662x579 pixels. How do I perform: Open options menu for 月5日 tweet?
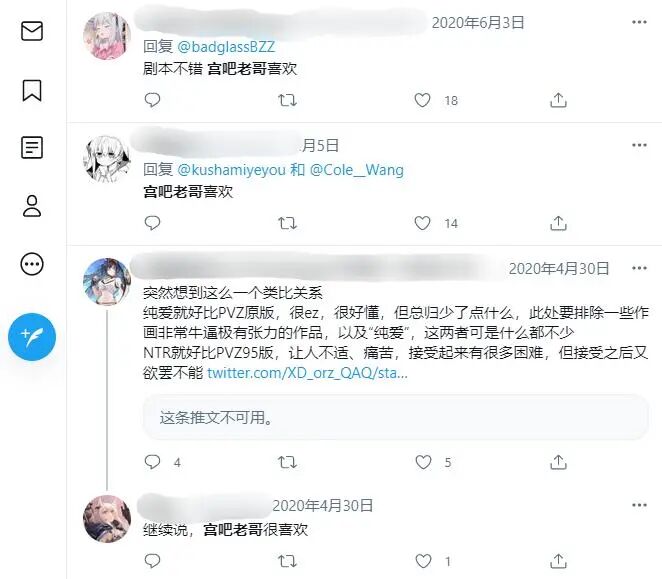(x=639, y=145)
